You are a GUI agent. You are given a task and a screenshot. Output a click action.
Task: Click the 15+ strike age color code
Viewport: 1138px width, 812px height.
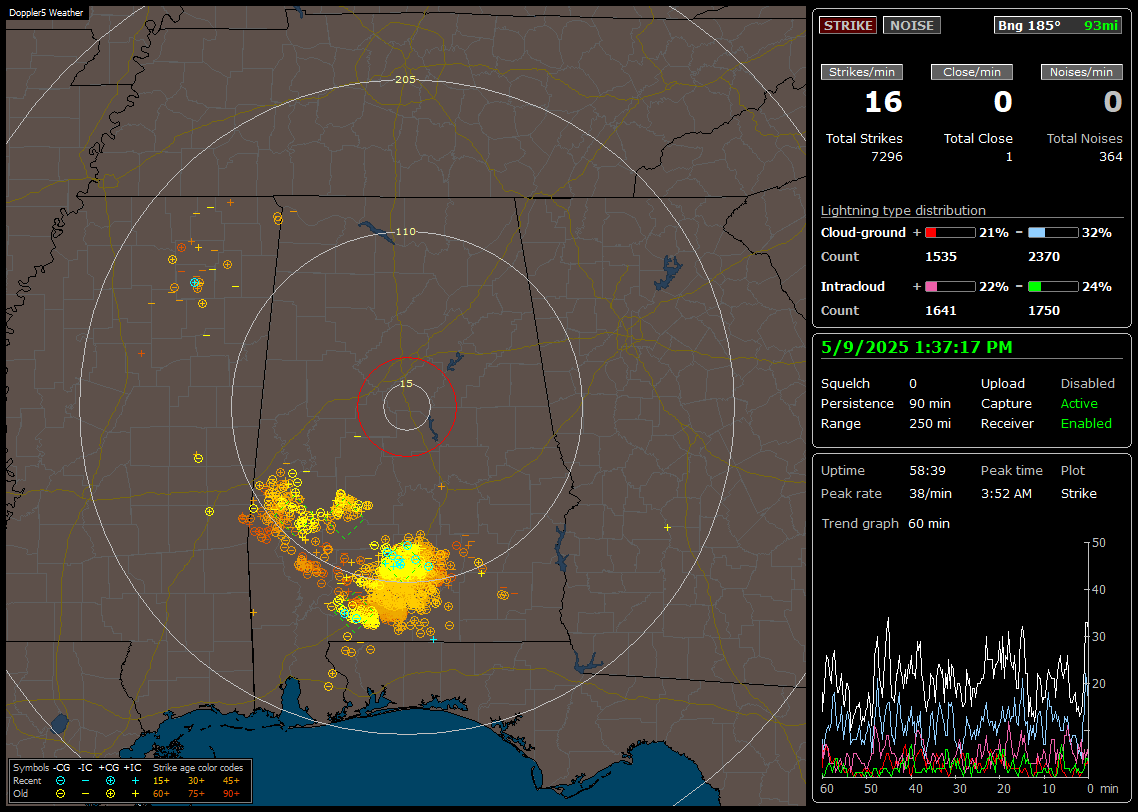coord(161,781)
